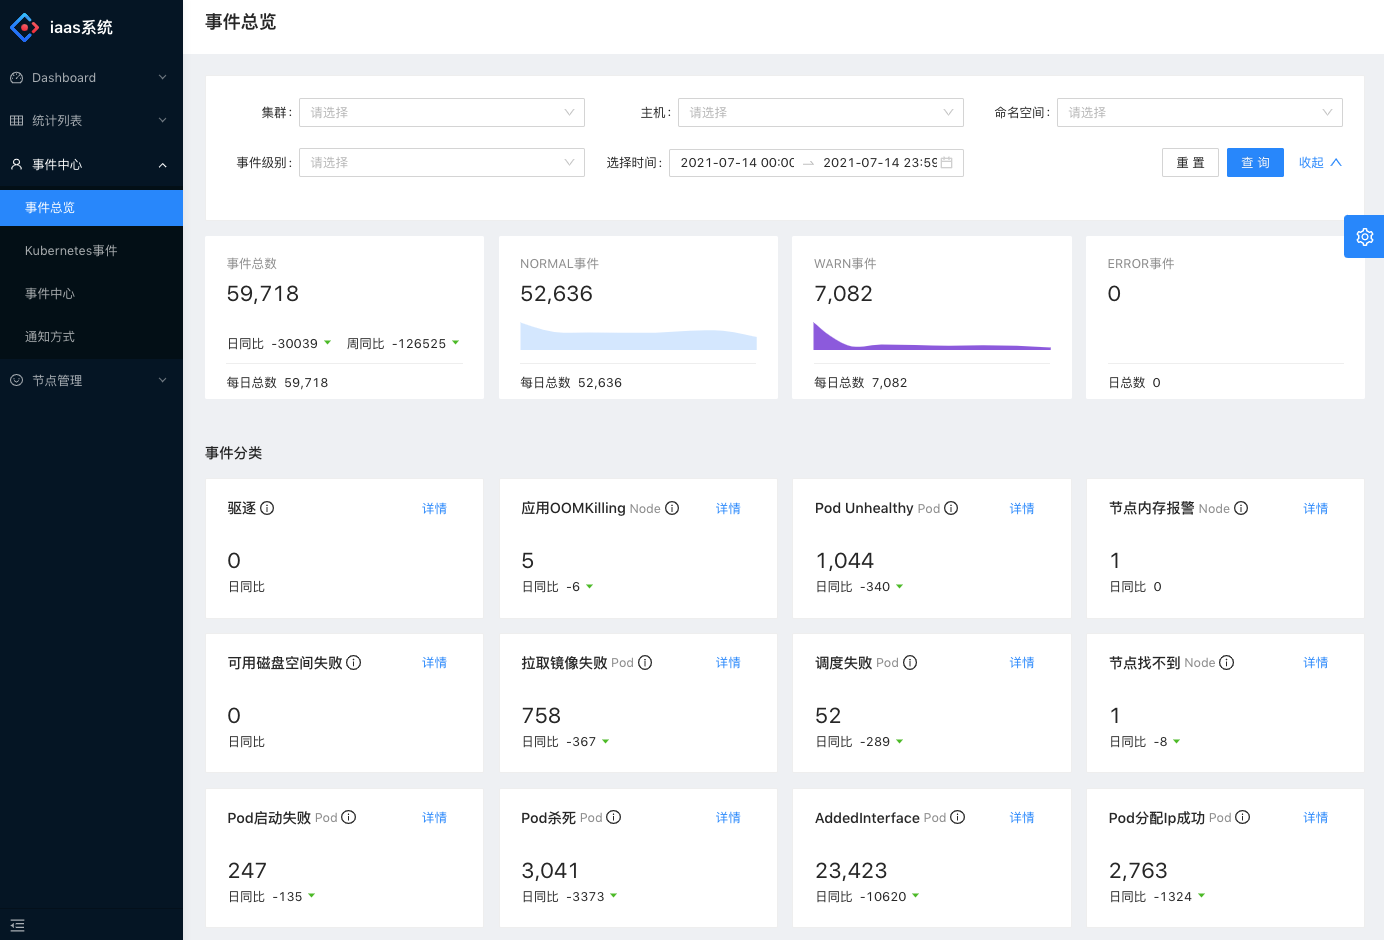Open 详情 for Pod启动失败 card
This screenshot has width=1384, height=940.
[434, 818]
